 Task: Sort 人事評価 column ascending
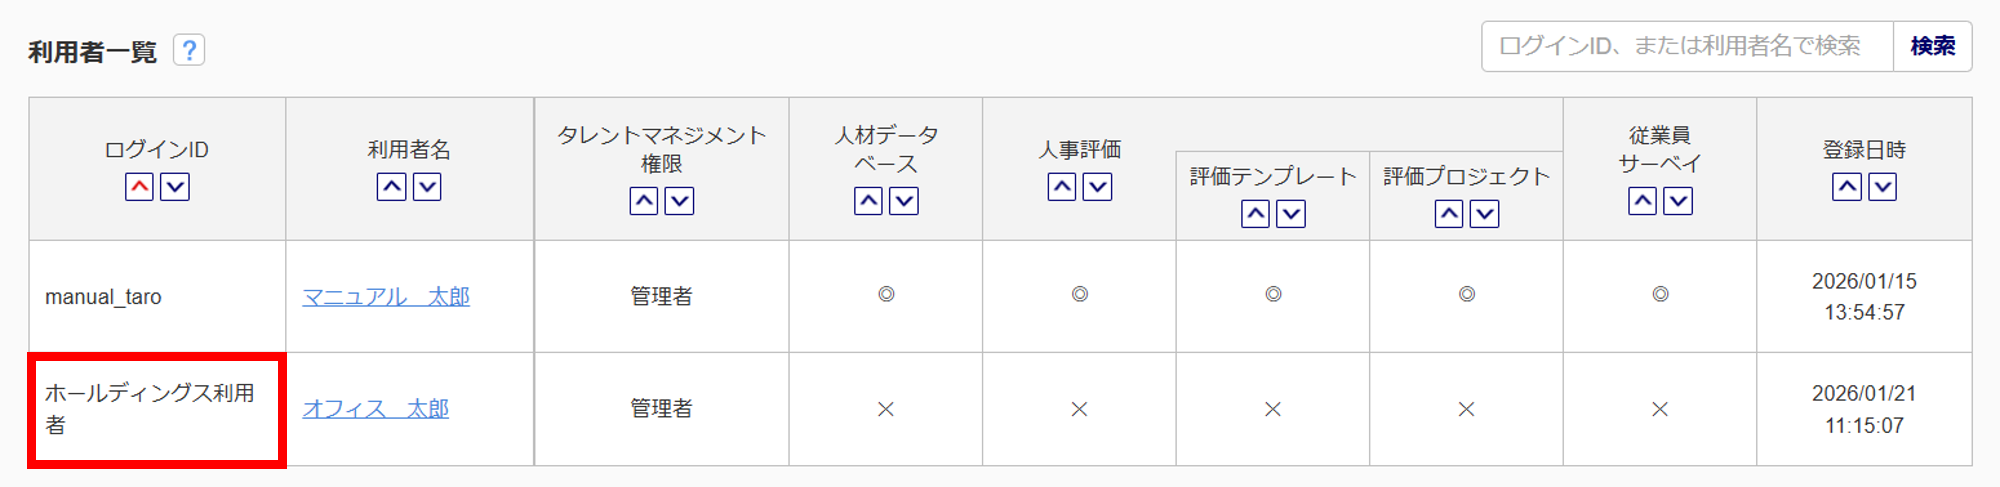click(x=1062, y=187)
